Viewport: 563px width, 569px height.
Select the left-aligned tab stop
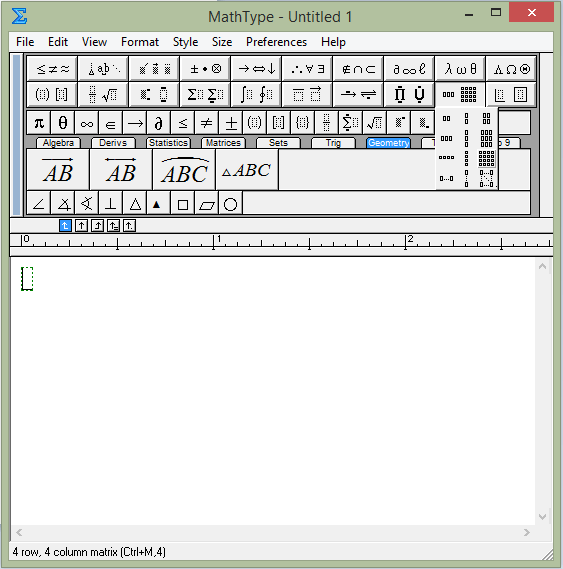click(x=65, y=226)
